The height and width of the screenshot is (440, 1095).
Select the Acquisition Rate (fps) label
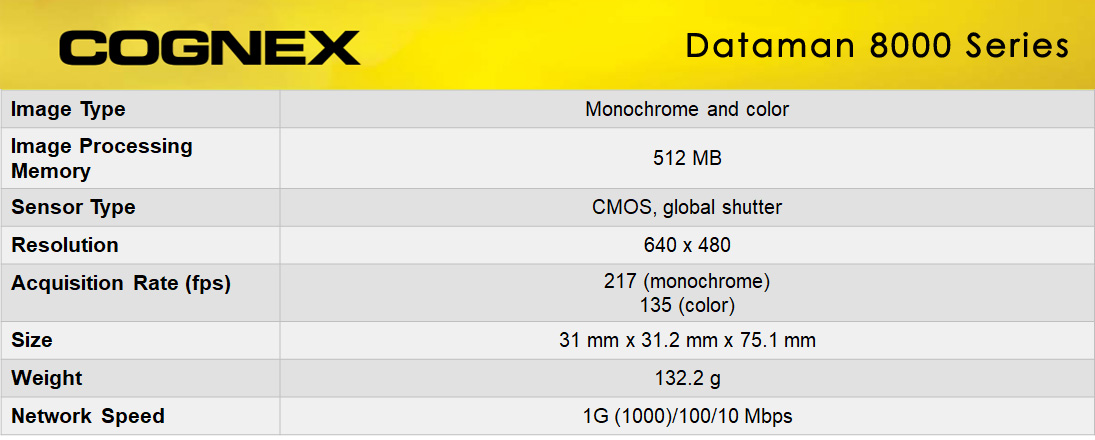point(121,284)
